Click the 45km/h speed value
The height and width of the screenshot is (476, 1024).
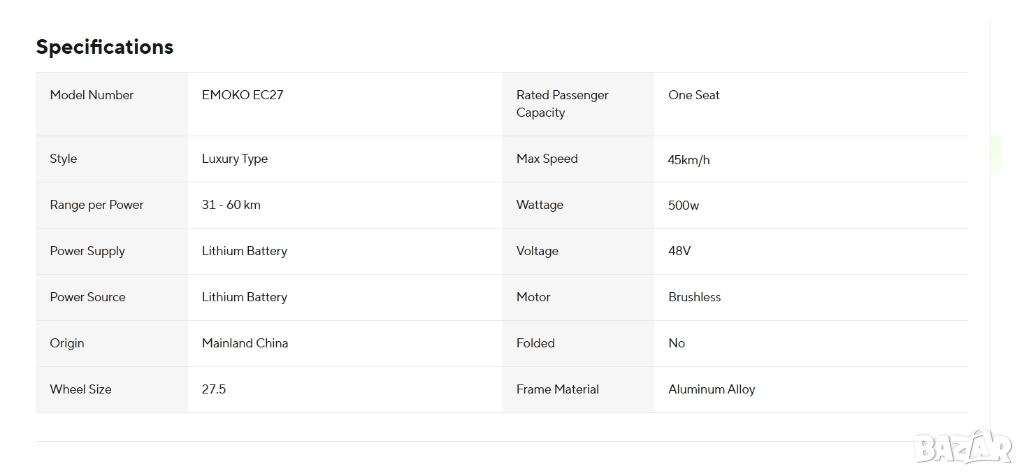tap(689, 160)
